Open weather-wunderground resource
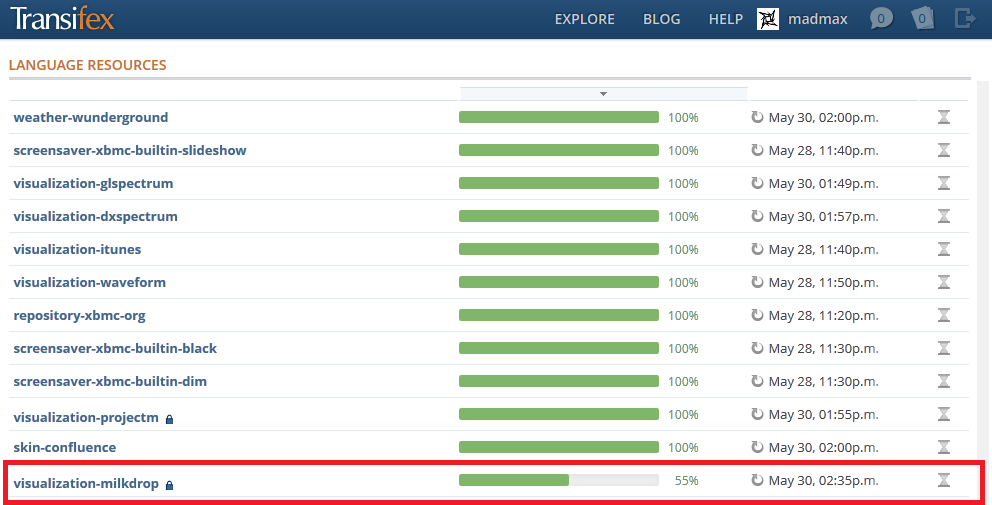992x505 pixels. click(x=90, y=117)
